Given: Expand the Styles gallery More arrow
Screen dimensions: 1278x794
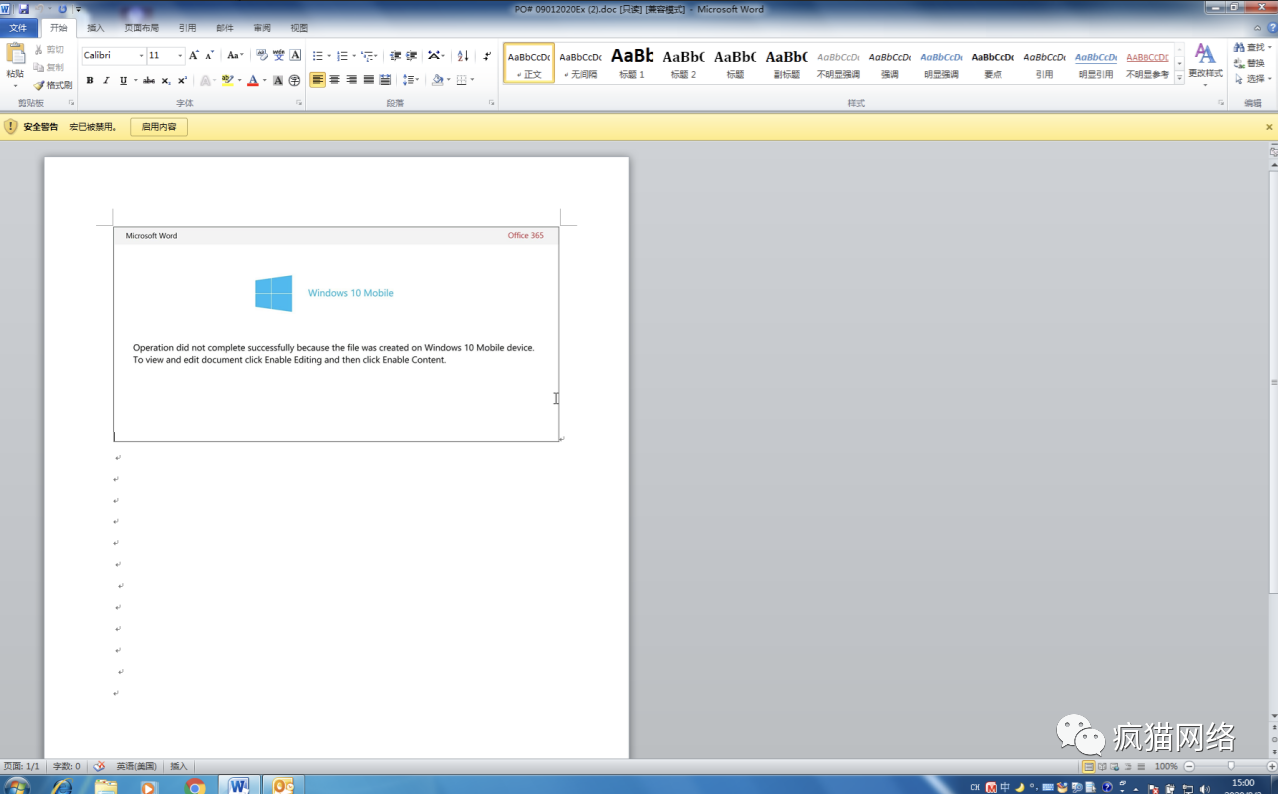Looking at the screenshot, I should (1180, 77).
